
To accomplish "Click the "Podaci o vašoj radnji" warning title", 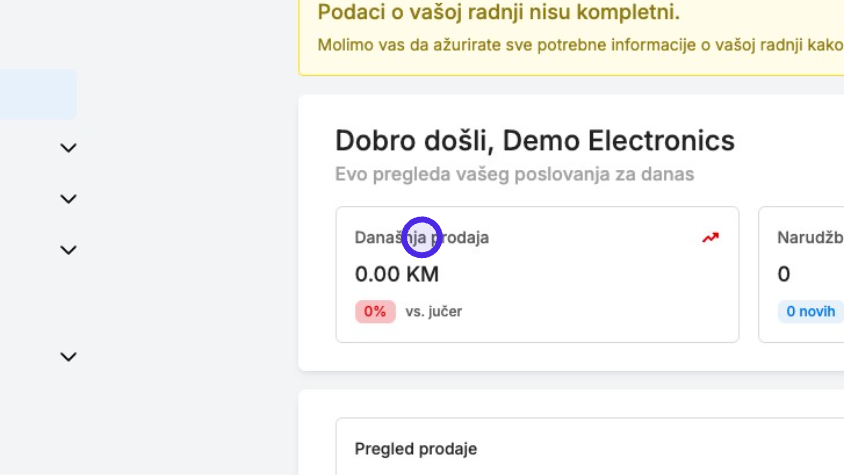I will point(498,12).
